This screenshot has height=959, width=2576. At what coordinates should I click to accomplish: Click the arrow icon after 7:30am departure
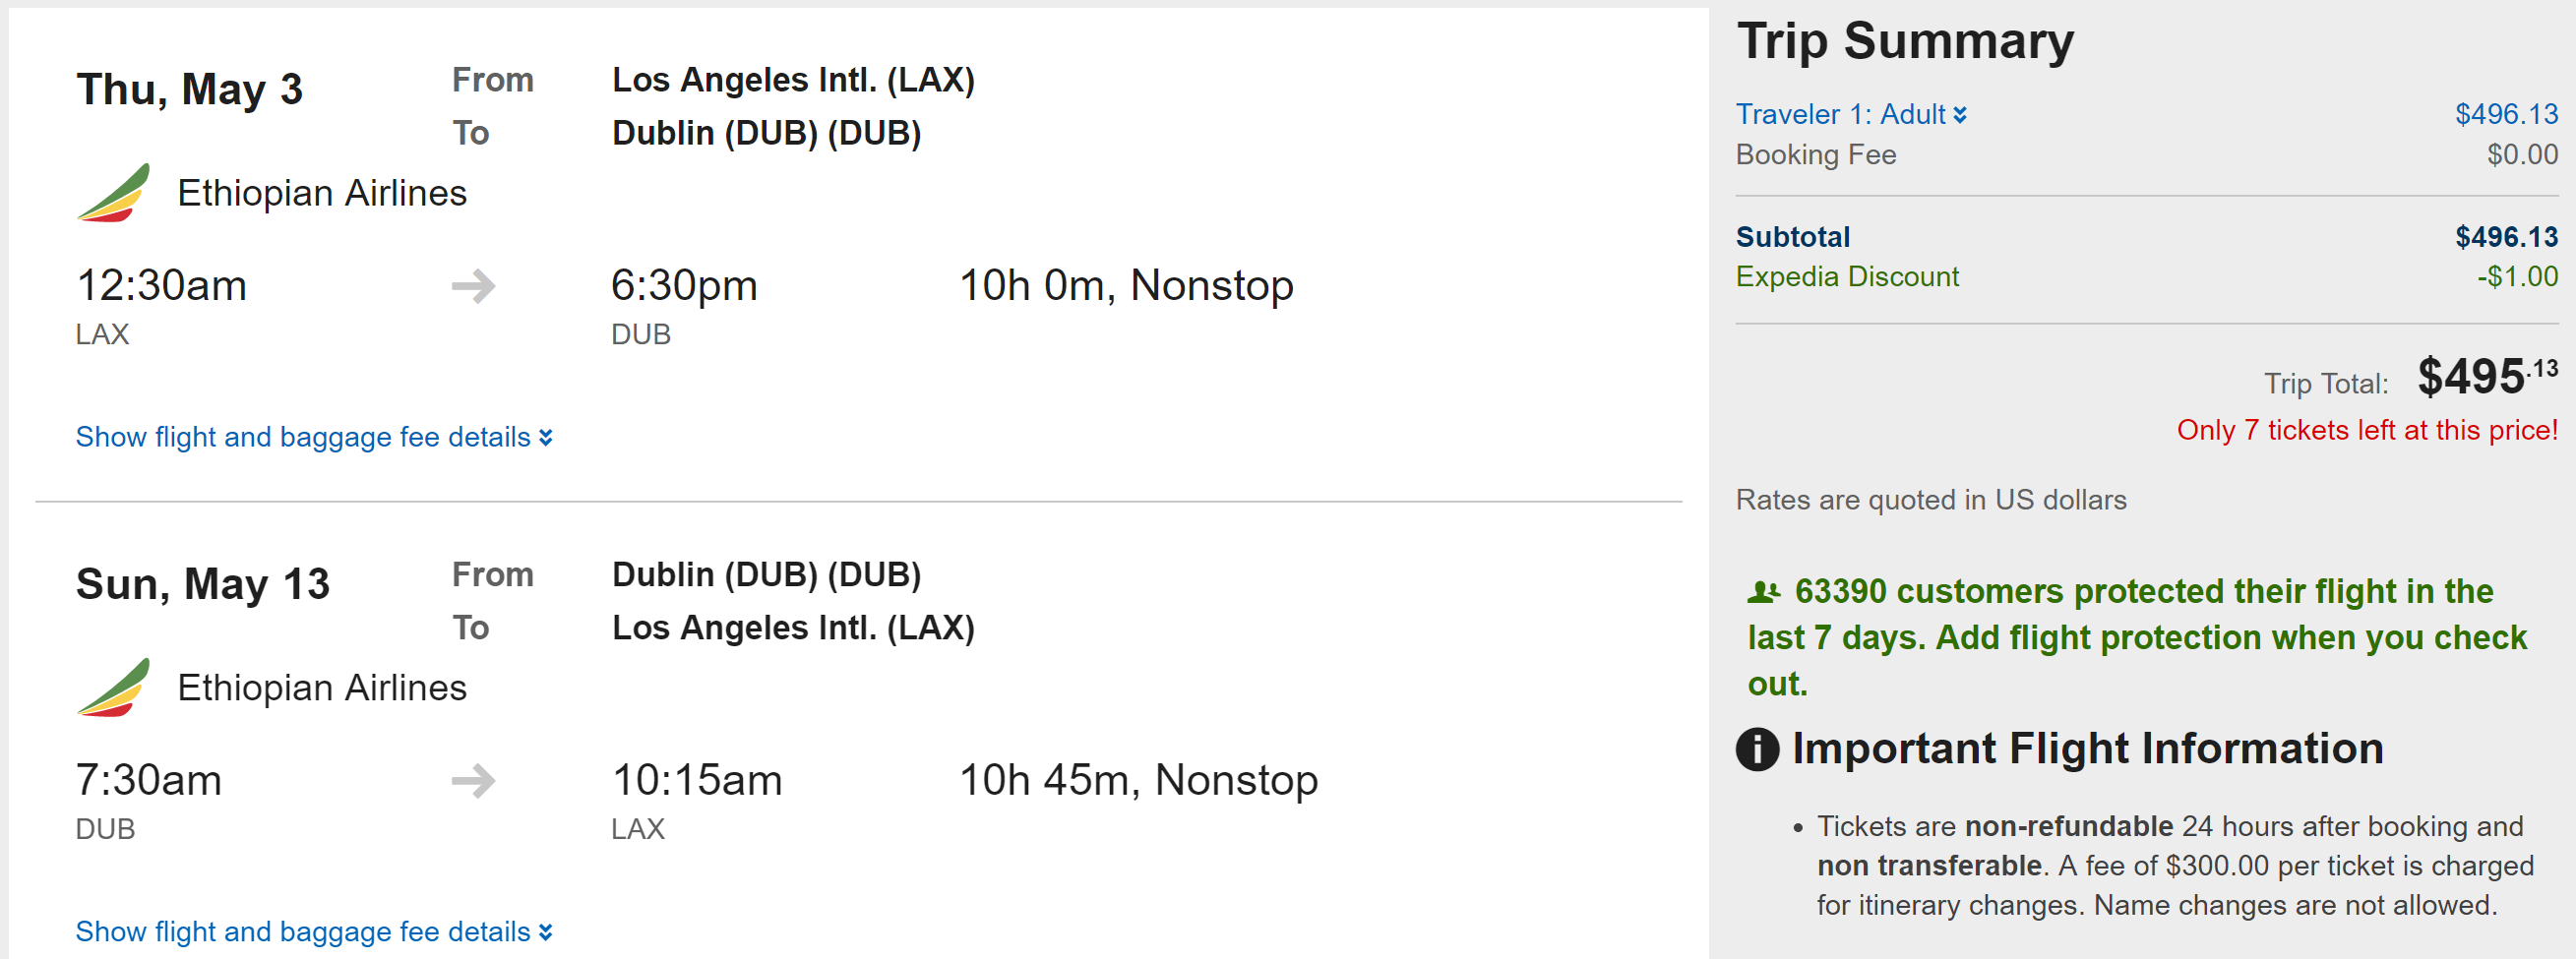(x=473, y=781)
